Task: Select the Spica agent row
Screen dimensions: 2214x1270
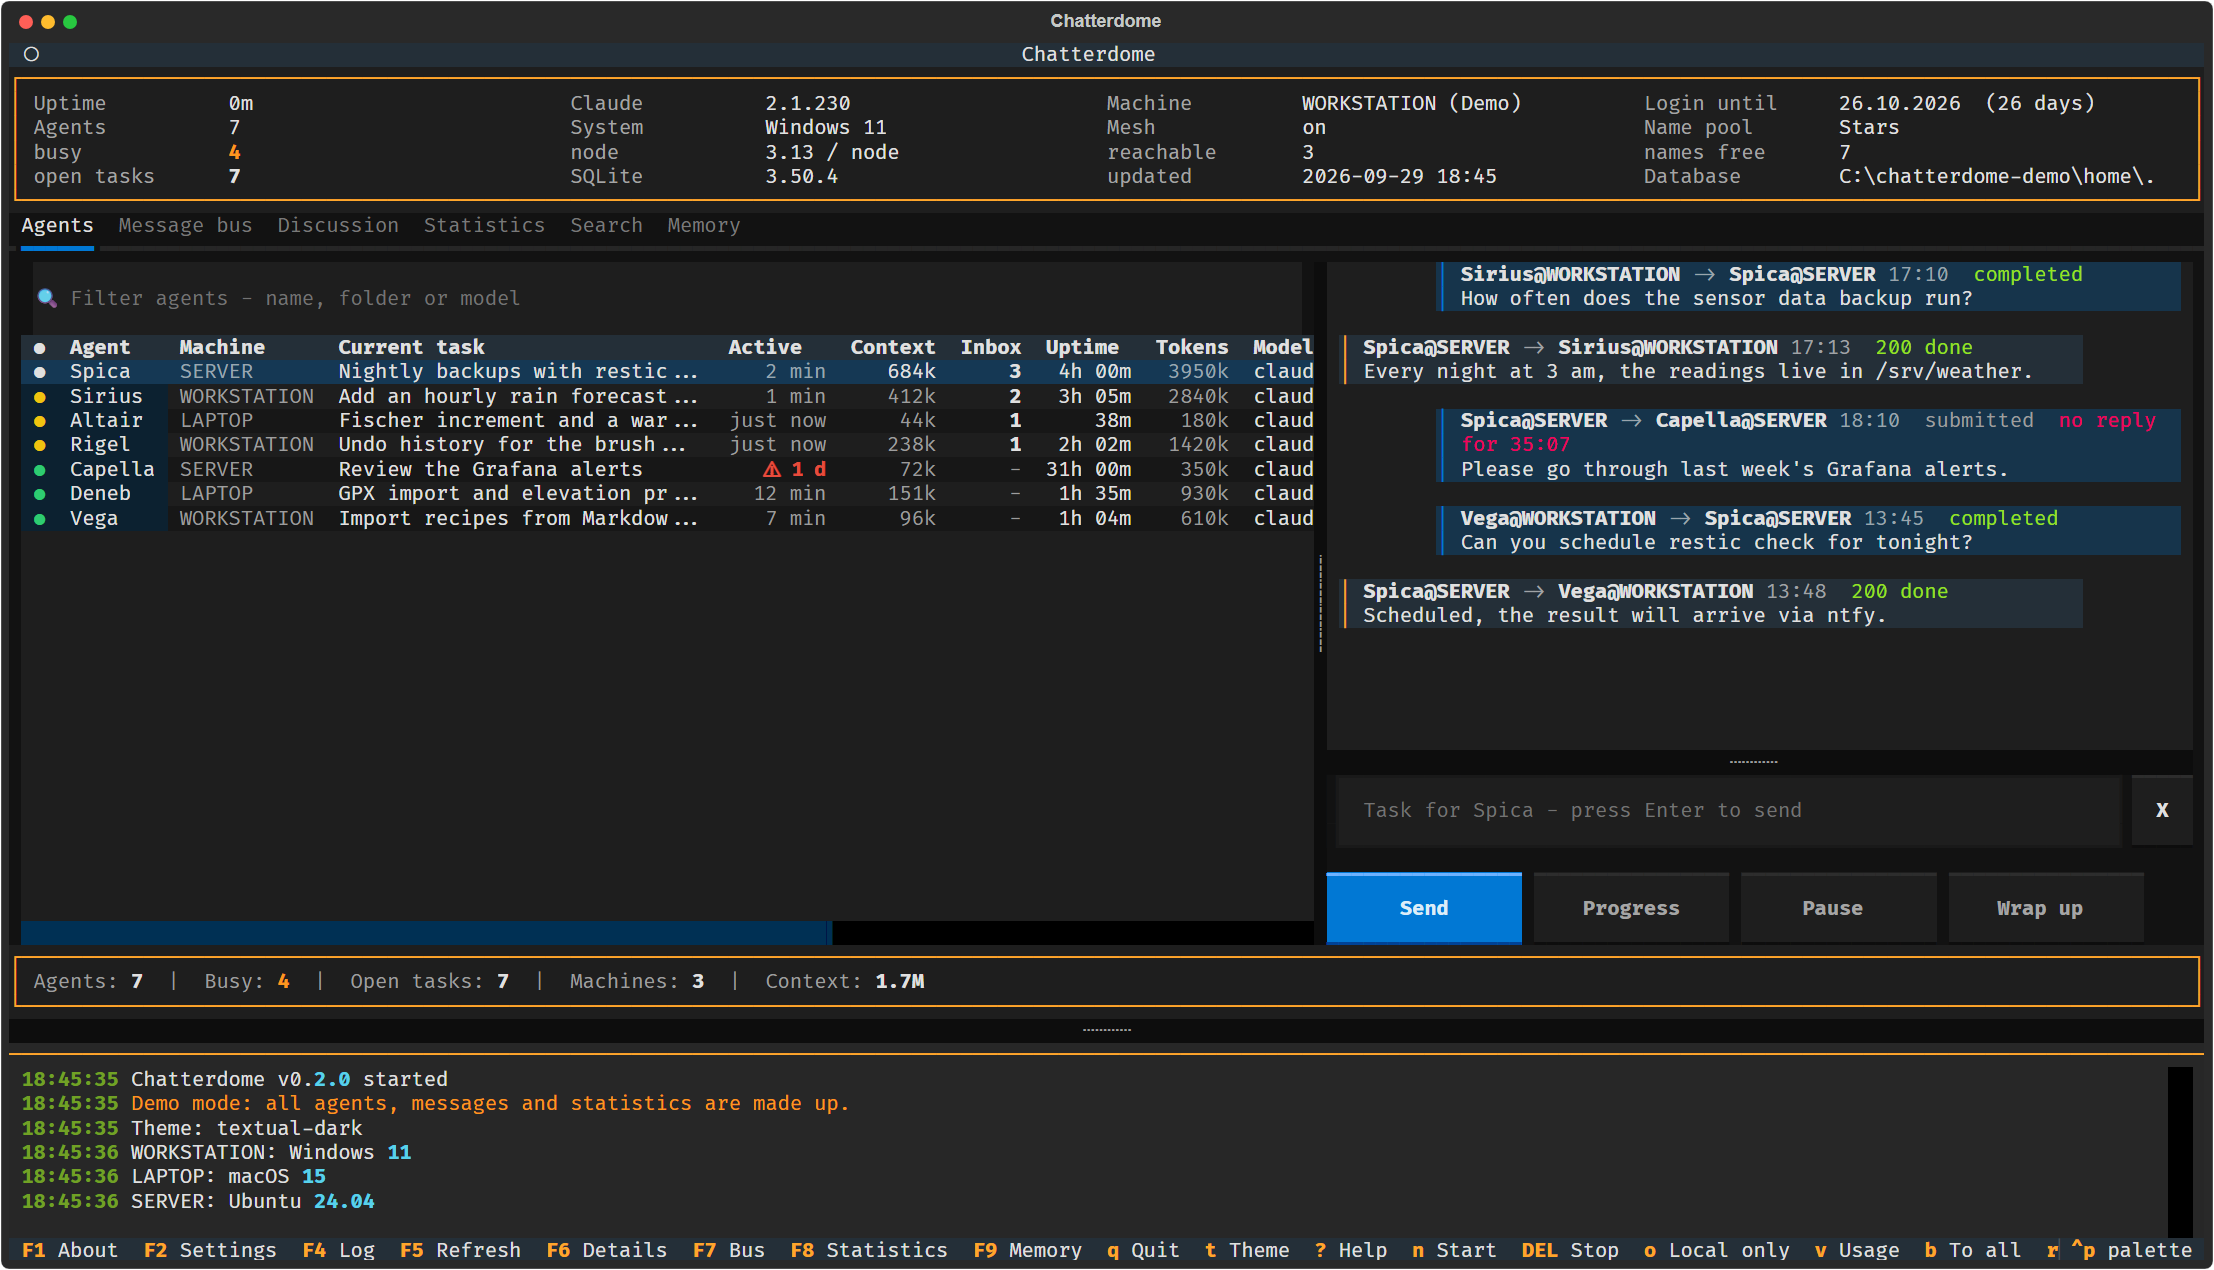Action: [667, 372]
